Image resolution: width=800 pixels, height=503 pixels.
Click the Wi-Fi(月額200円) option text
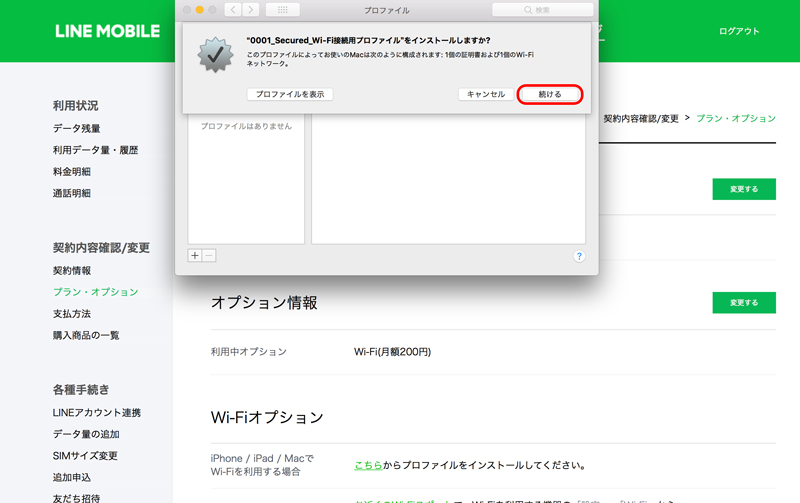pos(392,352)
